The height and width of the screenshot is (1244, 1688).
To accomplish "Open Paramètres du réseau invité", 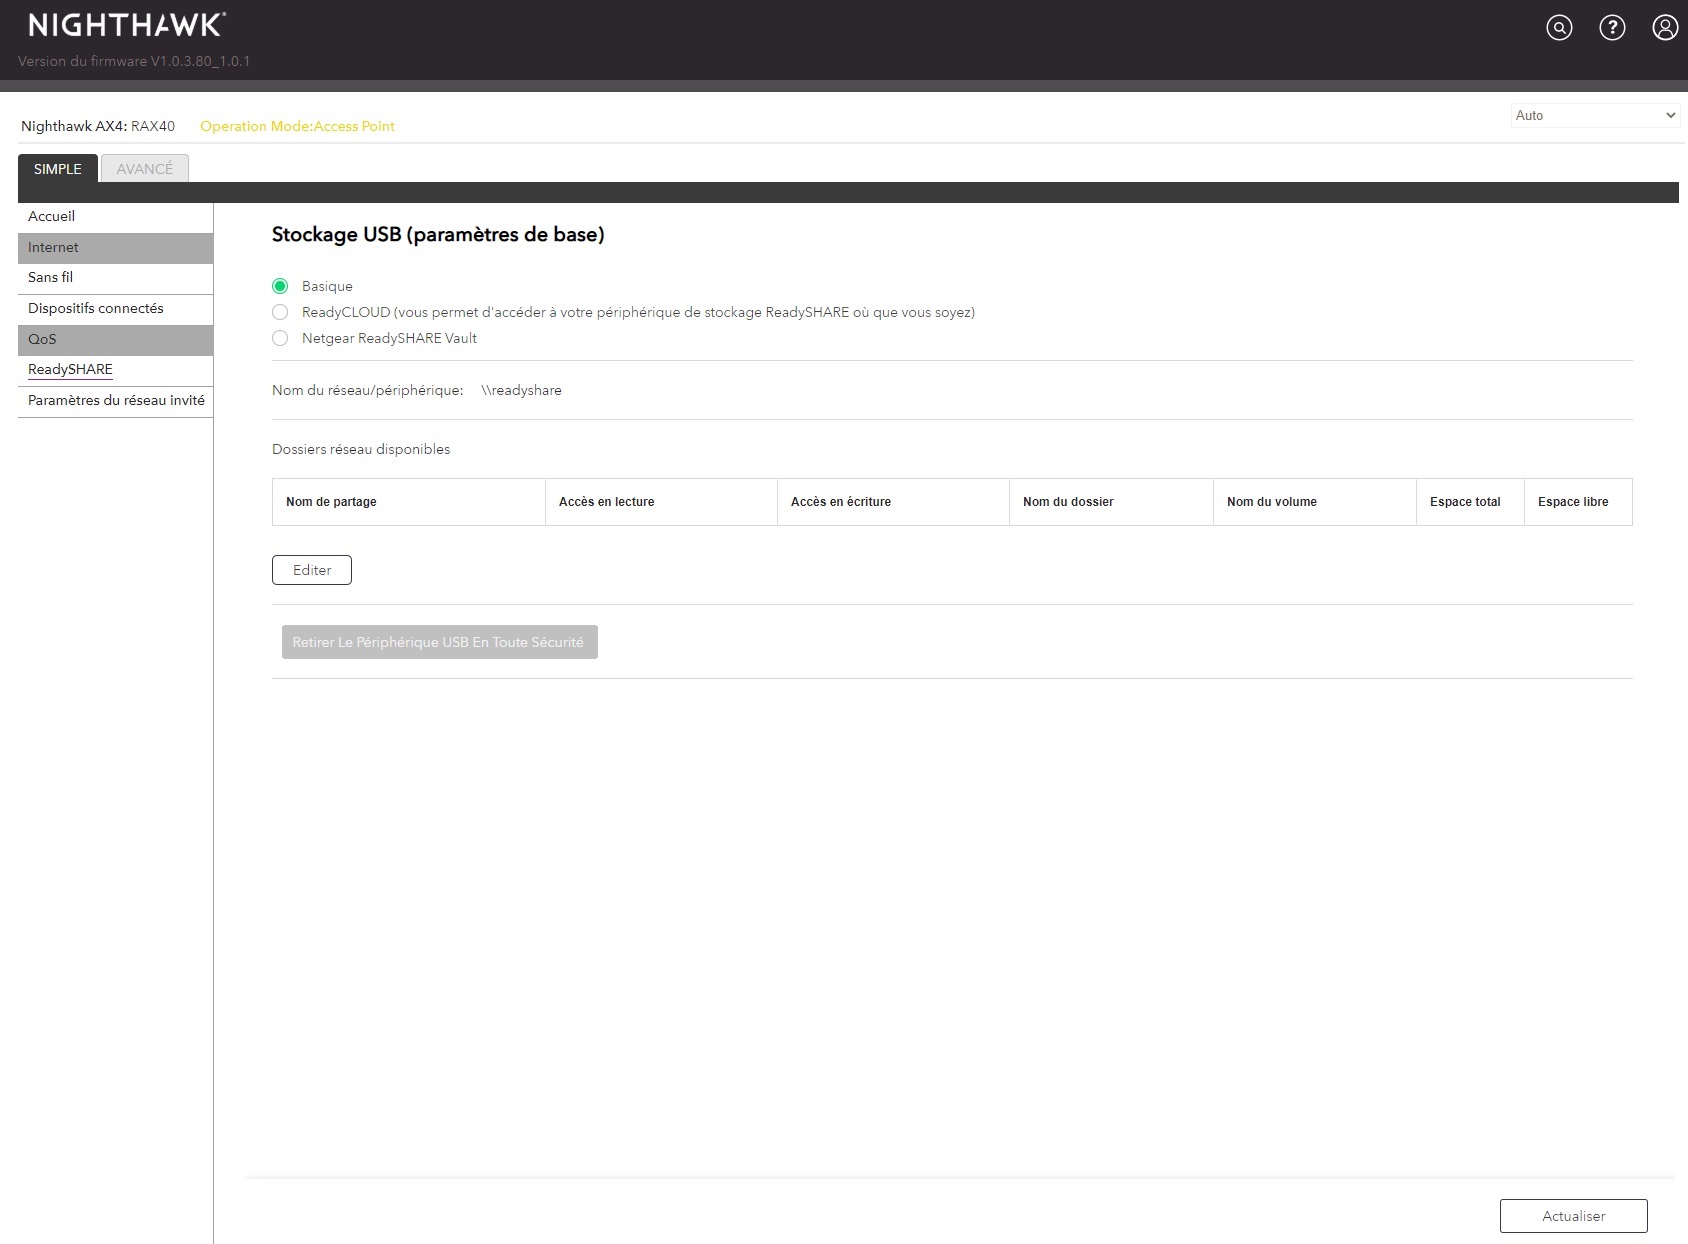I will (x=116, y=400).
